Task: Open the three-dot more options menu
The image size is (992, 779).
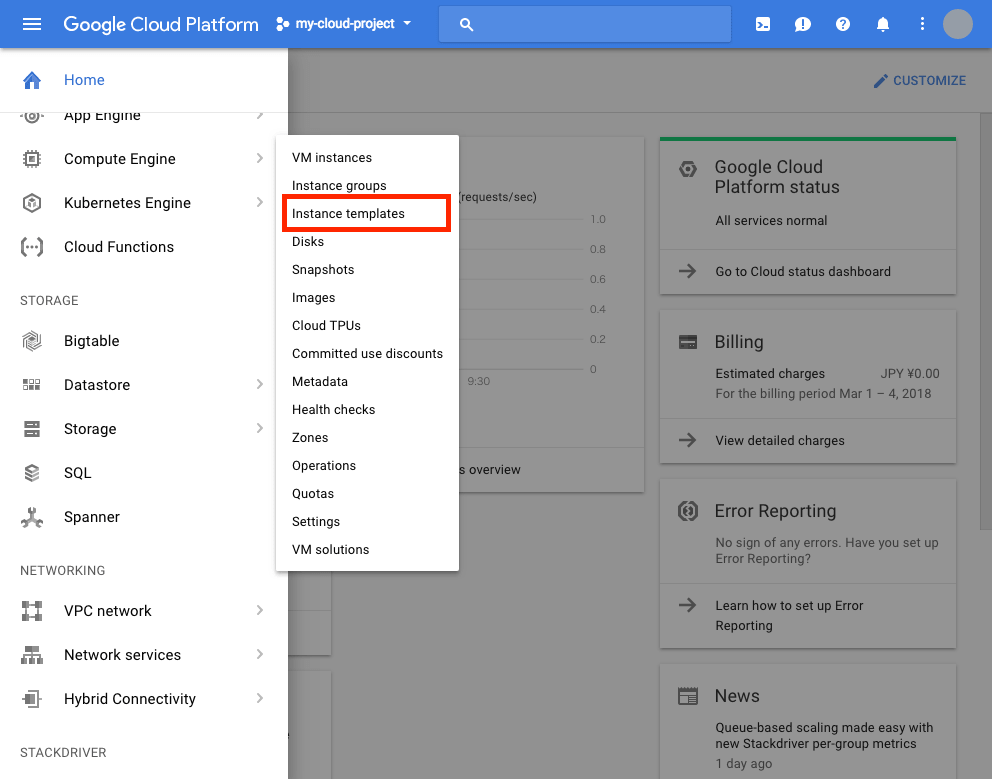Action: tap(922, 24)
